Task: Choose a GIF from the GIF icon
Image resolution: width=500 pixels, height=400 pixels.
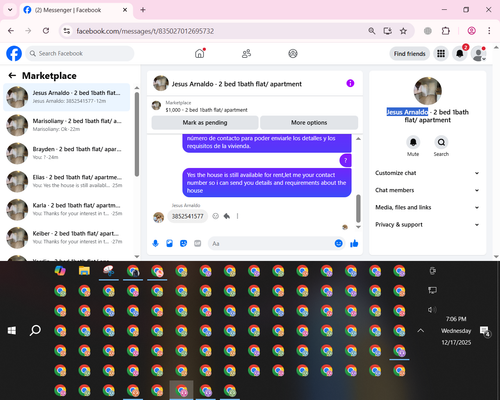Action: point(198,244)
